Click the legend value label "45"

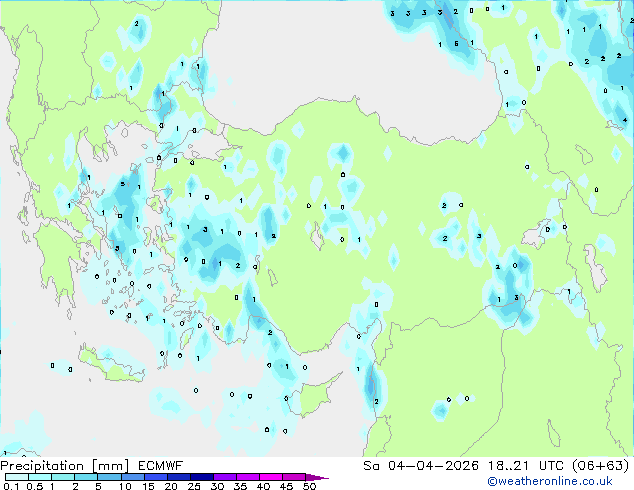[286, 486]
